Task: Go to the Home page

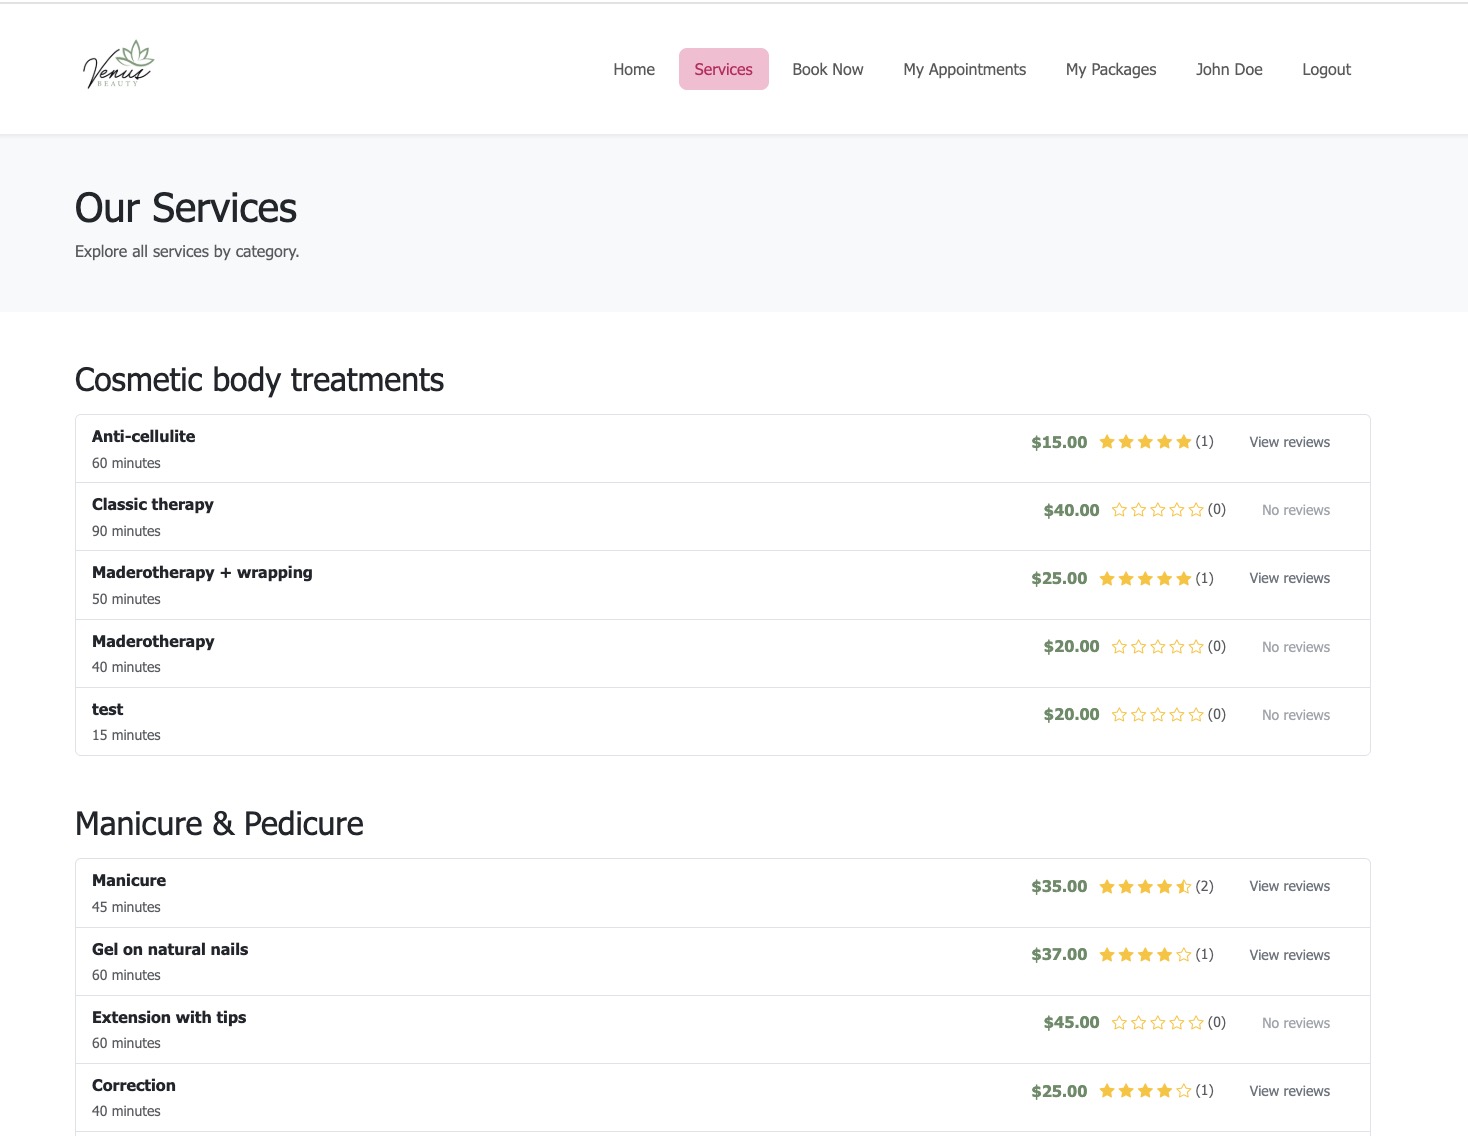Action: [634, 69]
